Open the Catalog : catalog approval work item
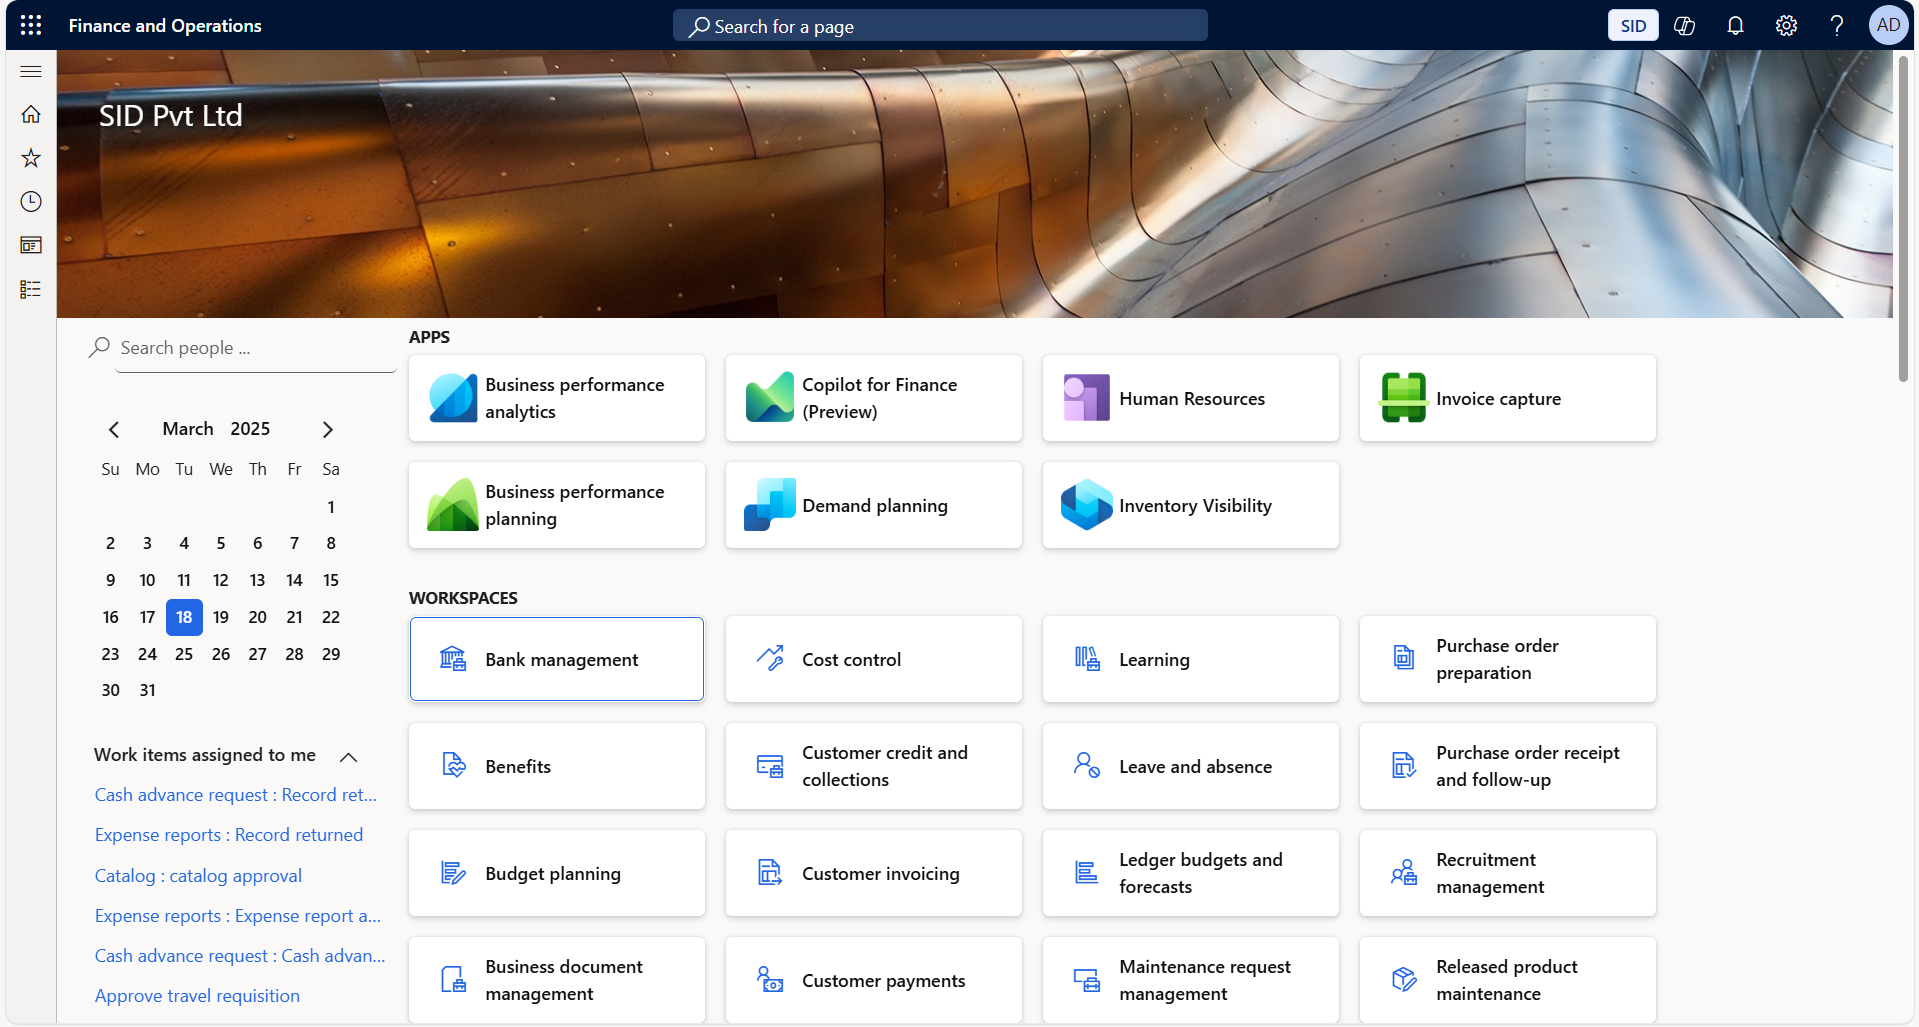The image size is (1919, 1027). 197,875
